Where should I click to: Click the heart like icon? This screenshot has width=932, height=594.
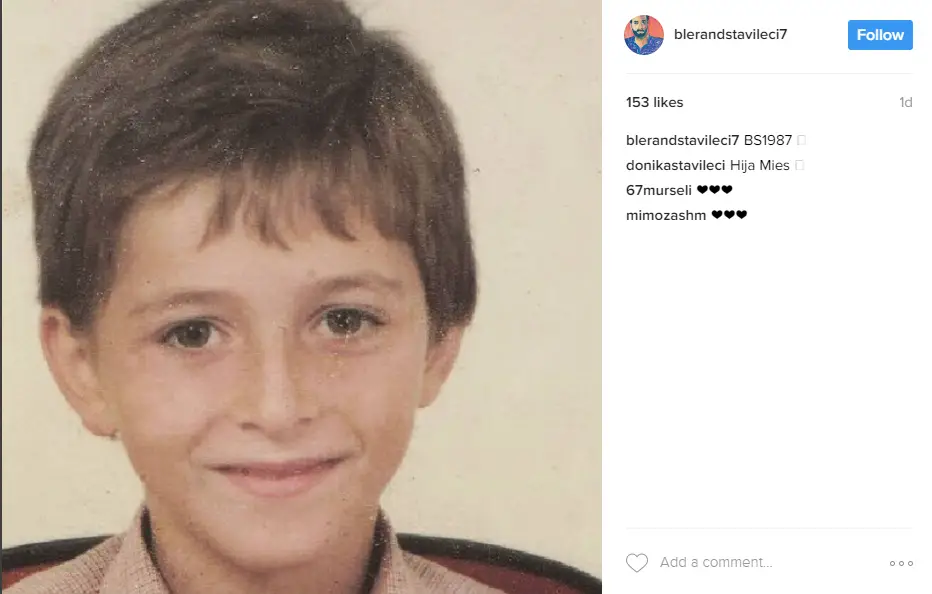[637, 562]
